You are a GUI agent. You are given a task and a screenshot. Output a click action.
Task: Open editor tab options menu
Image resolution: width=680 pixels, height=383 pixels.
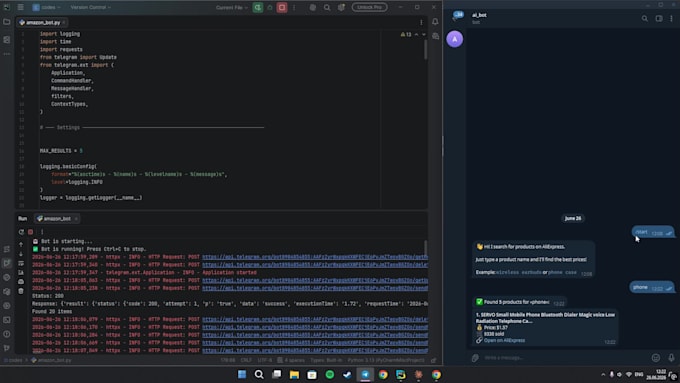(x=421, y=22)
